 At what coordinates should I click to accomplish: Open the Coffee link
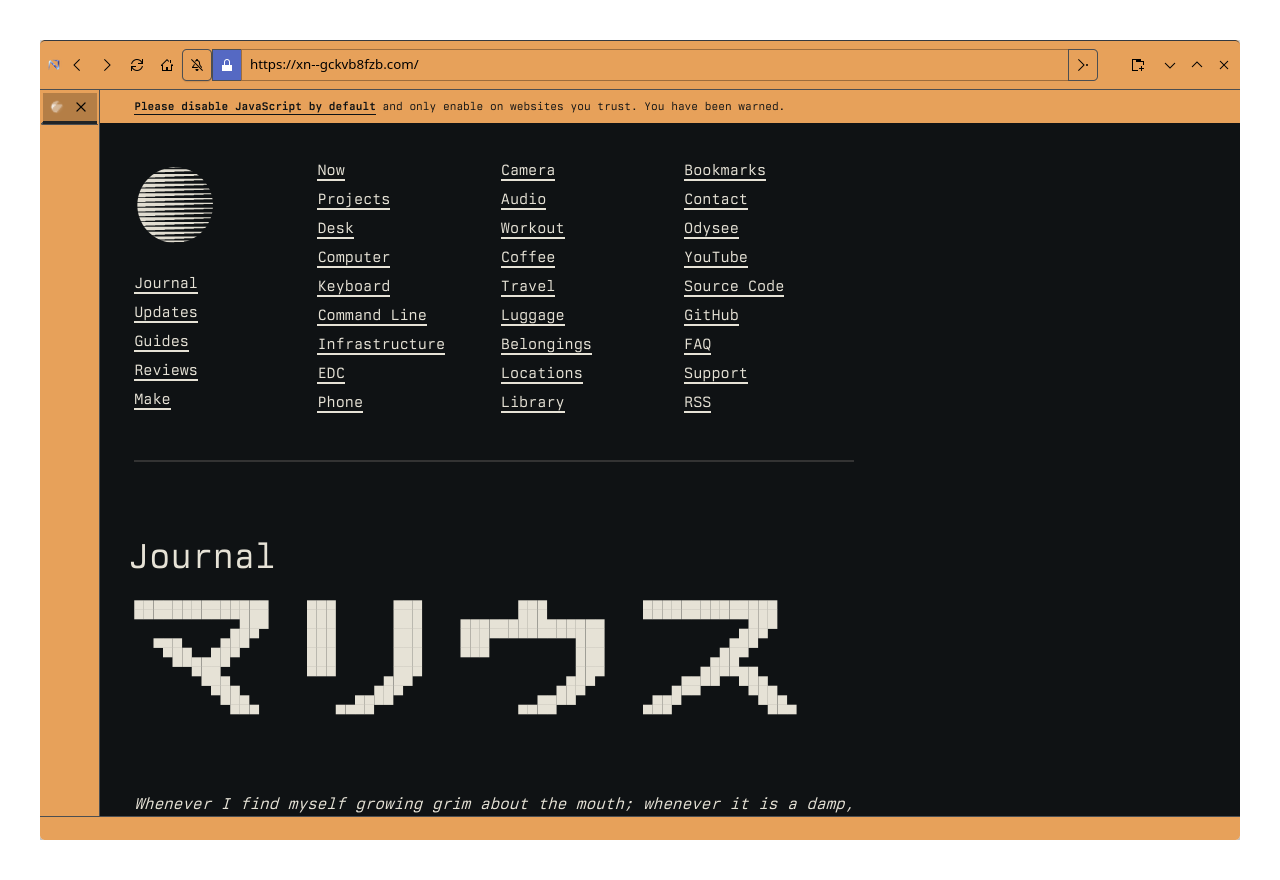tap(528, 258)
